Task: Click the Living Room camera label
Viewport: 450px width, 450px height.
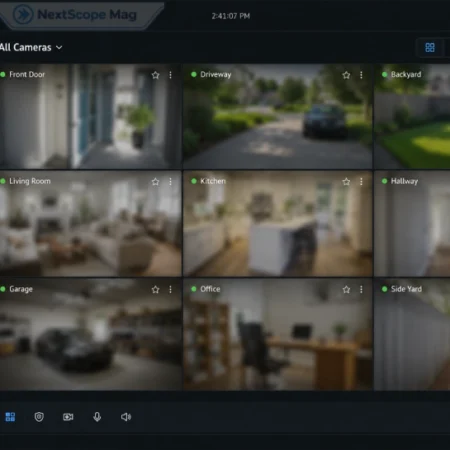Action: [30, 181]
